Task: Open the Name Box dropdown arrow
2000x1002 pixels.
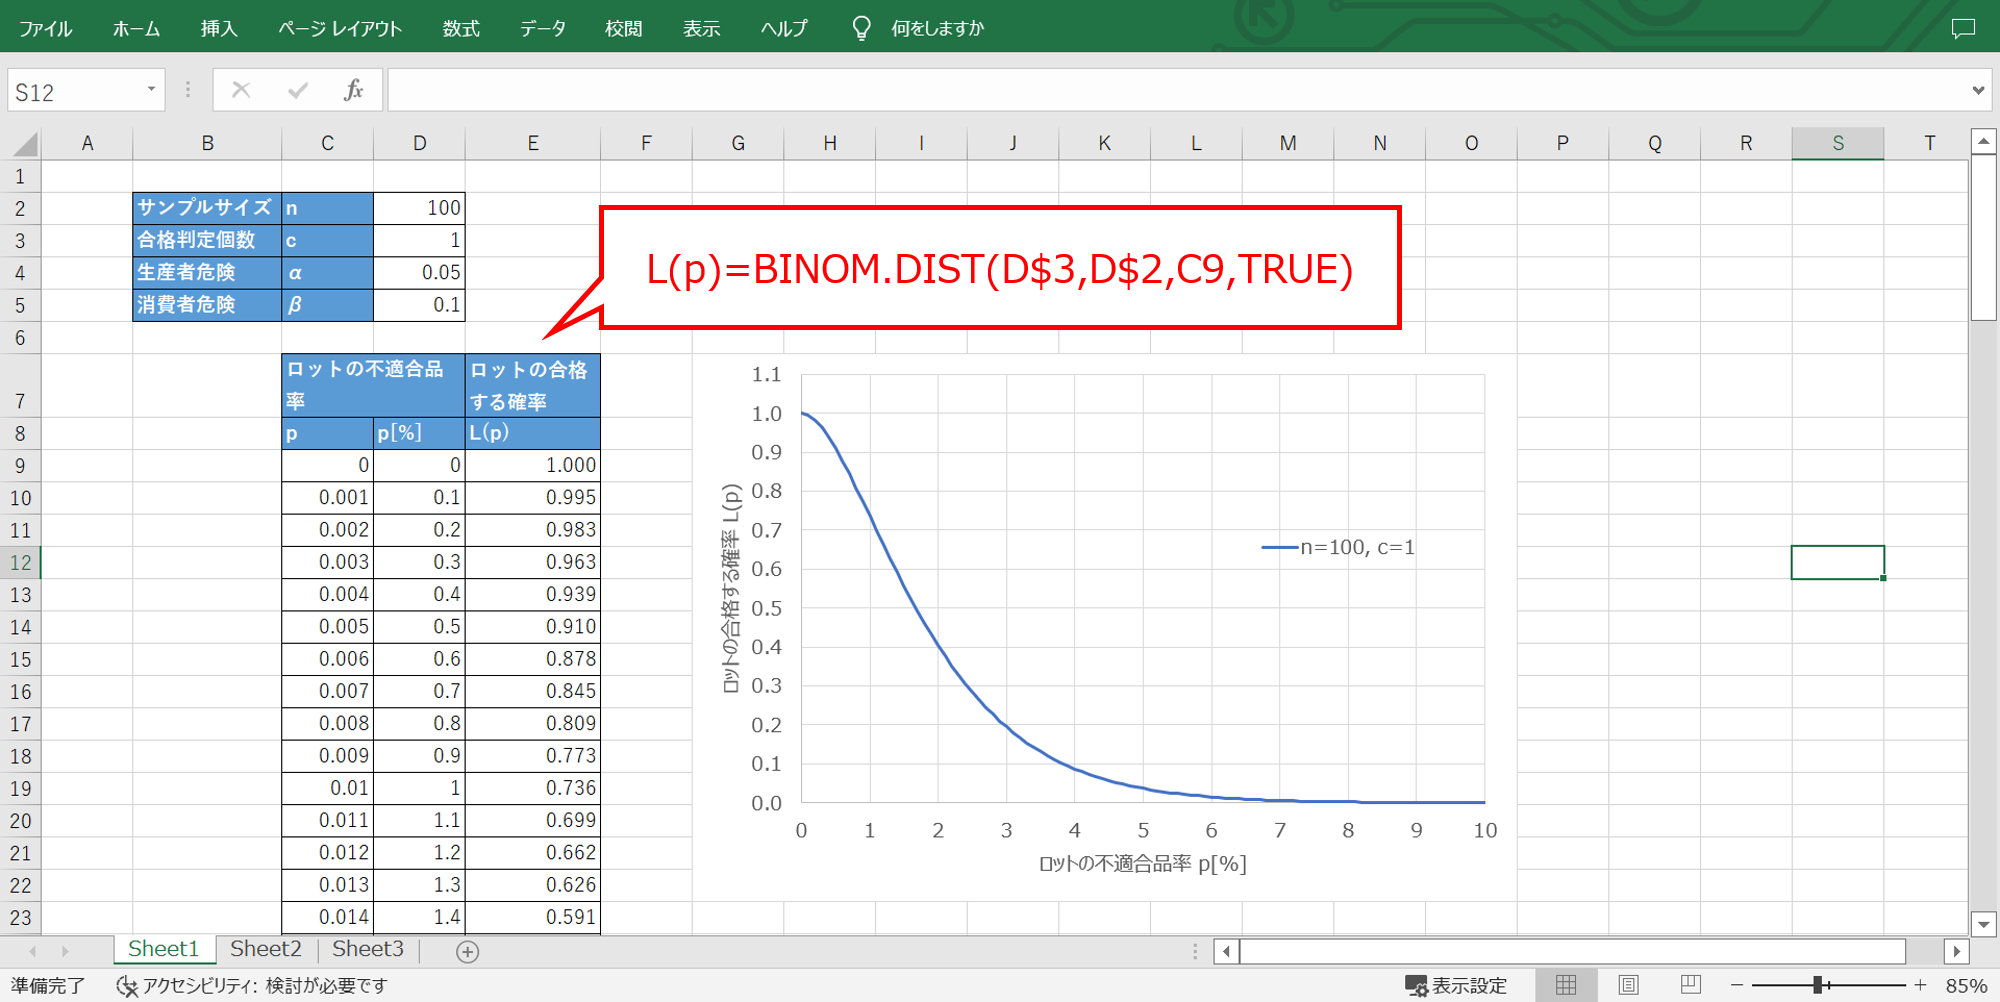Action: (x=151, y=90)
